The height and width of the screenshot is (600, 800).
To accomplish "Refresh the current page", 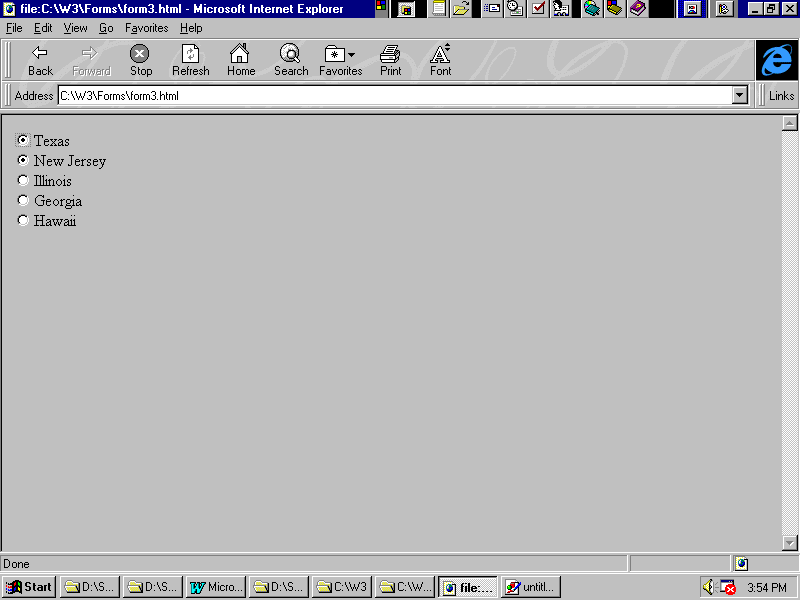I will 190,59.
